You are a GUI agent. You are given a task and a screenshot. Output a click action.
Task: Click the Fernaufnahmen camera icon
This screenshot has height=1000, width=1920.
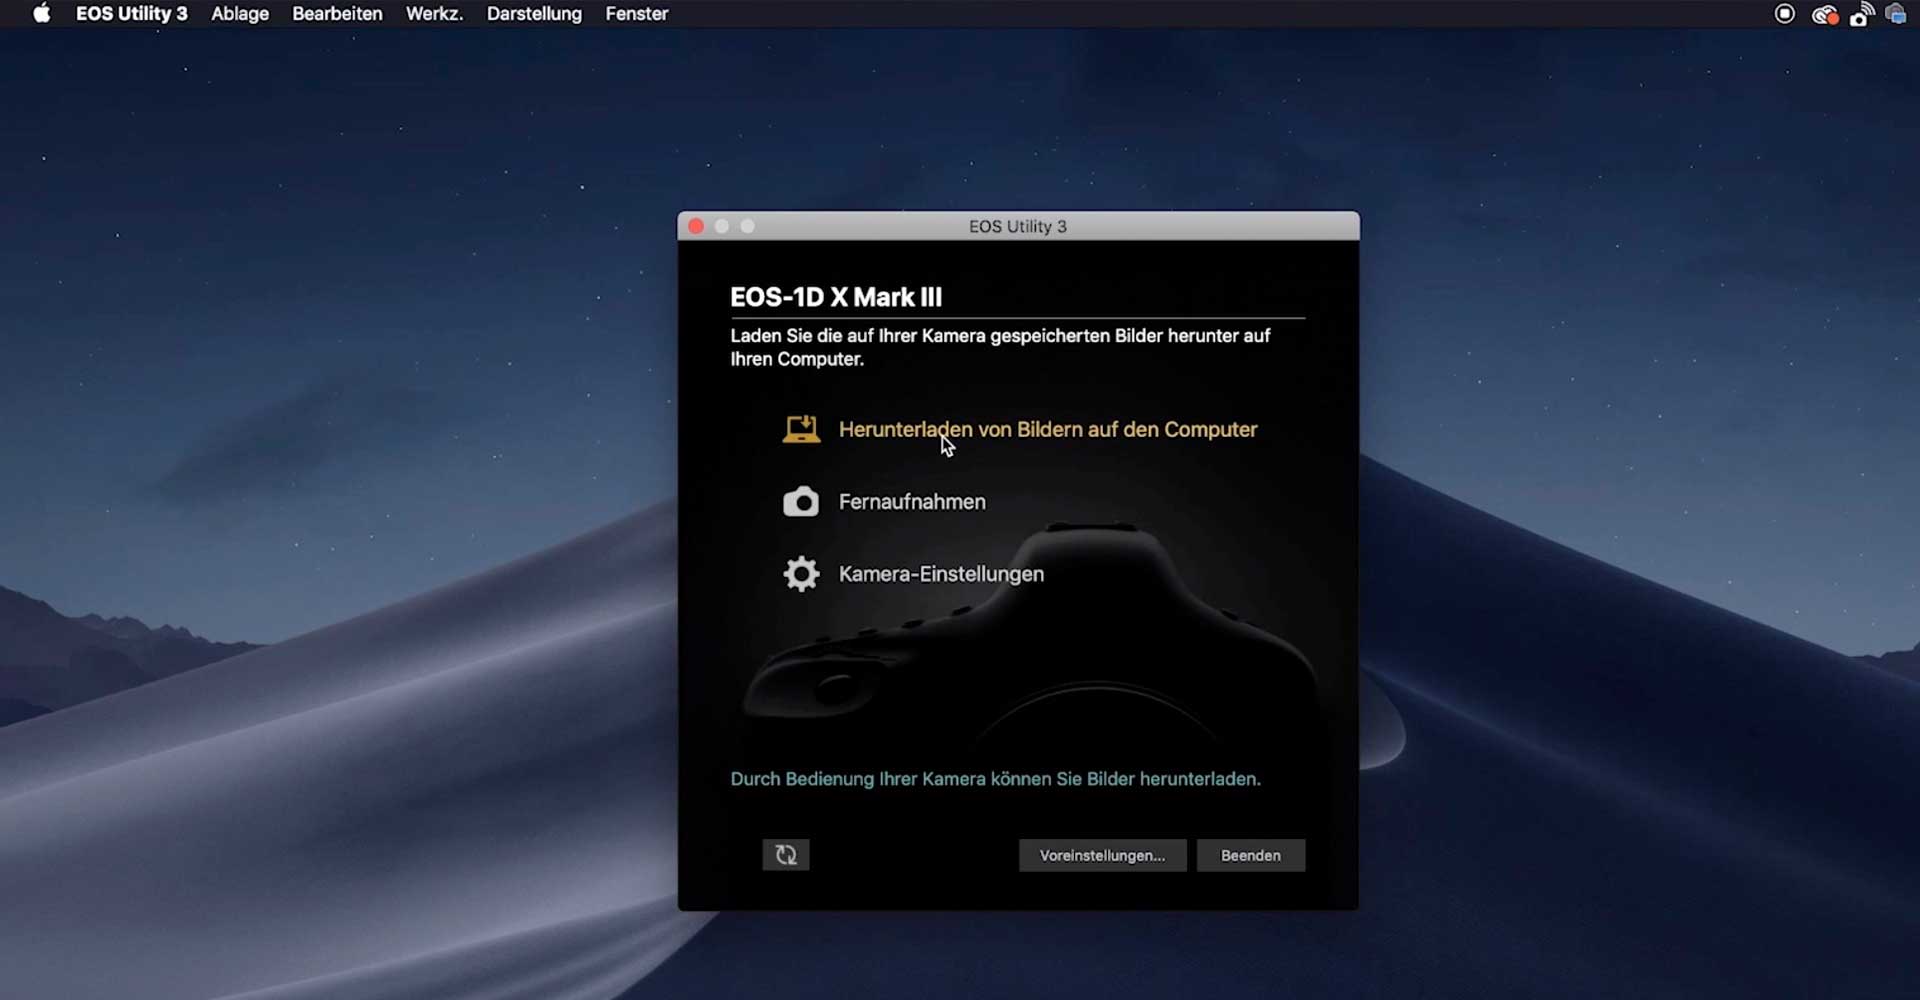(x=801, y=501)
